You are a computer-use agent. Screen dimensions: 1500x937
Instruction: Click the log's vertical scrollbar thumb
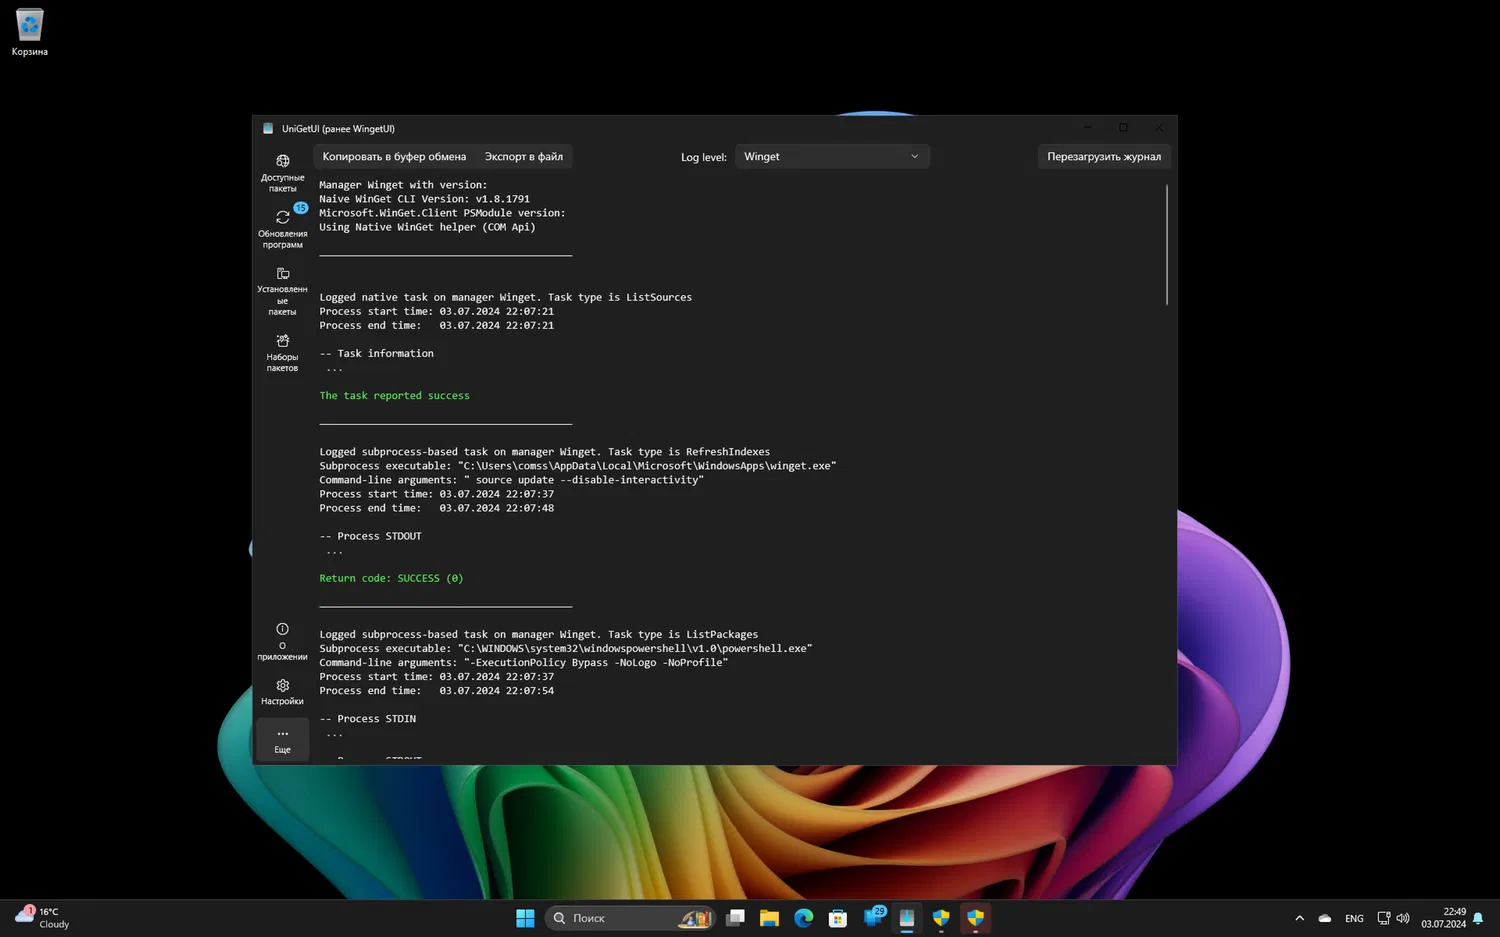[x=1166, y=244]
